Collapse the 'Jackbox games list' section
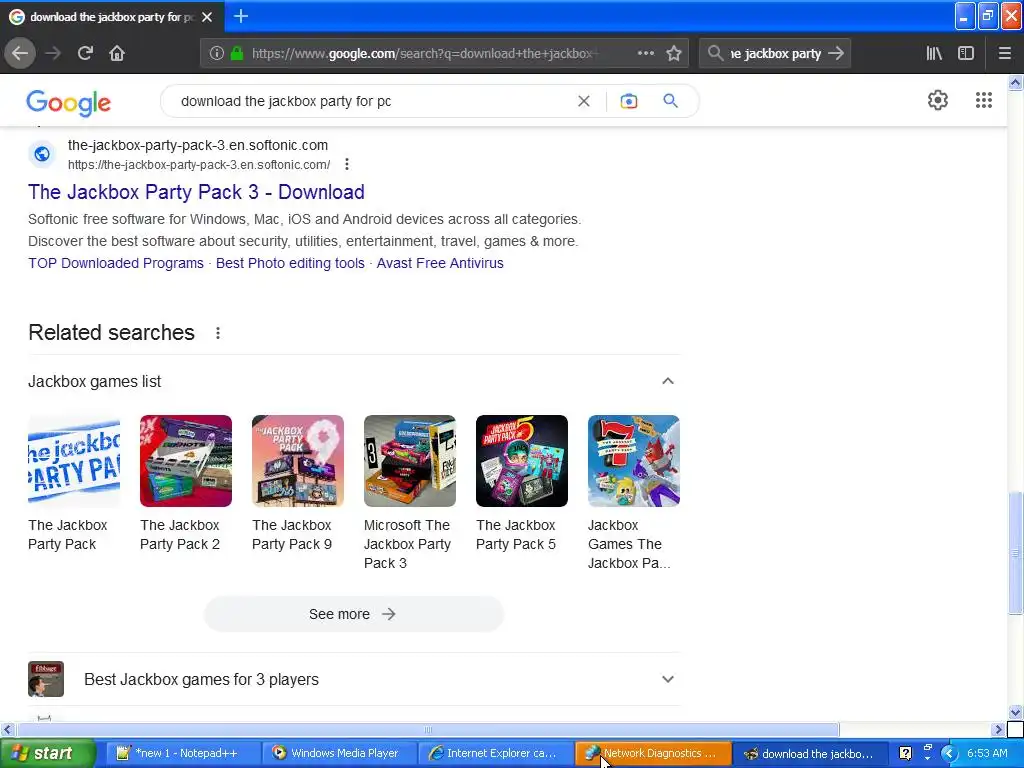 coord(667,381)
